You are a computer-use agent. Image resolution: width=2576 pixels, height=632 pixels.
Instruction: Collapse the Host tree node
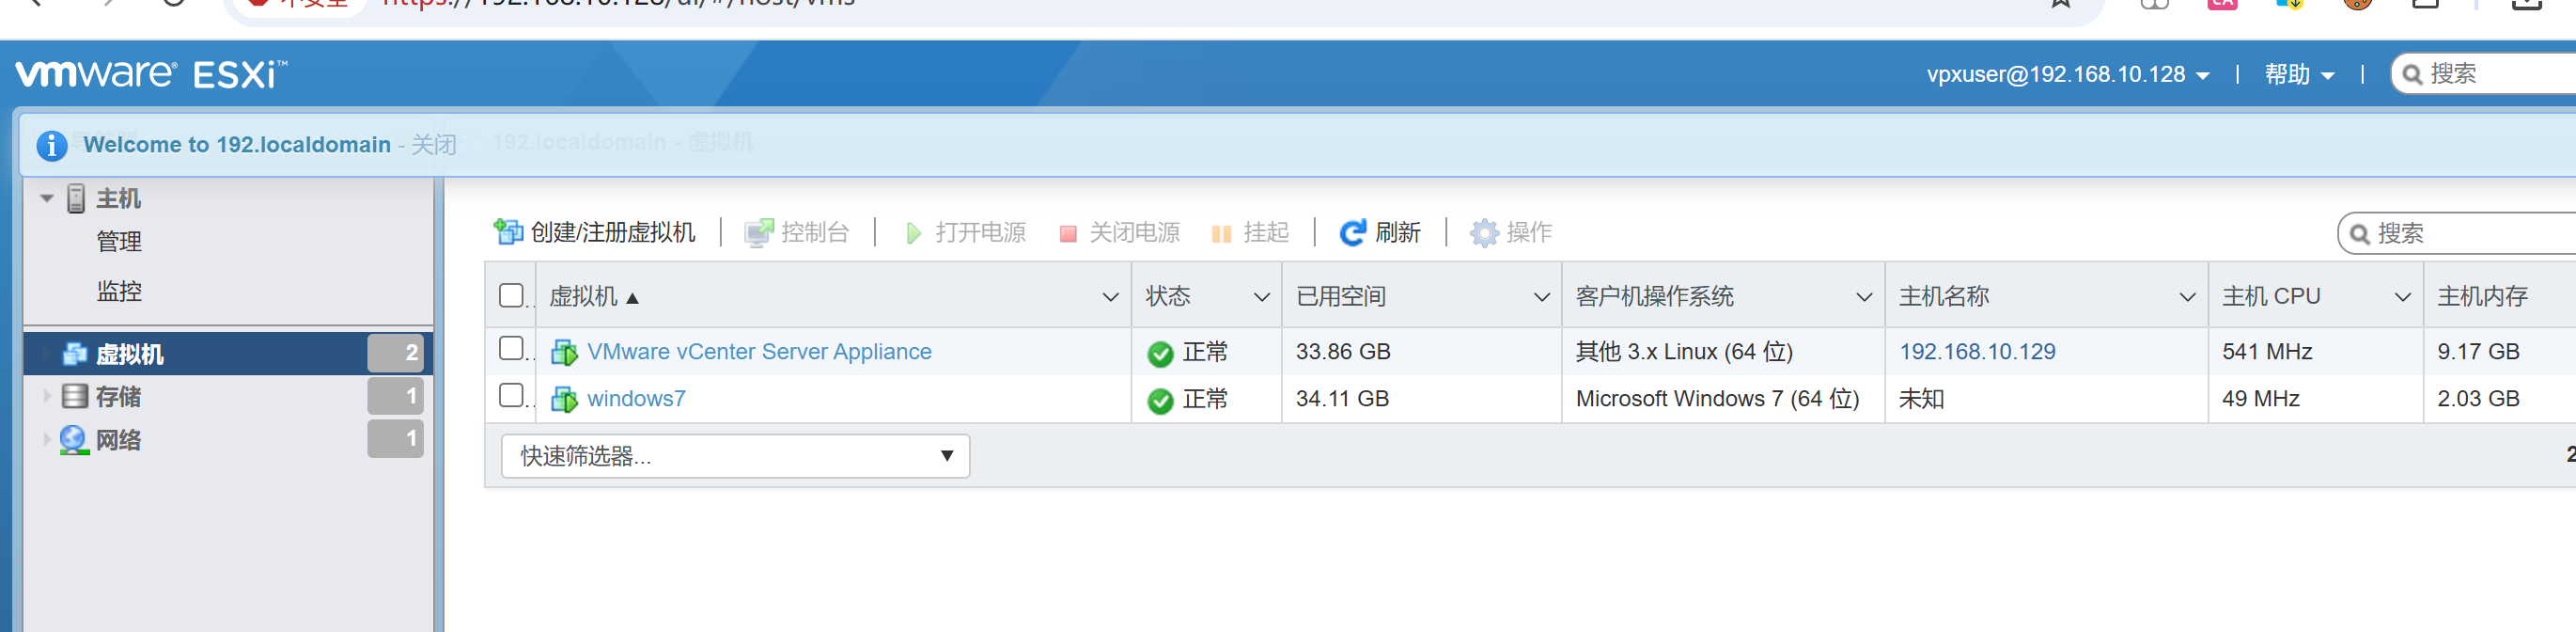click(47, 198)
